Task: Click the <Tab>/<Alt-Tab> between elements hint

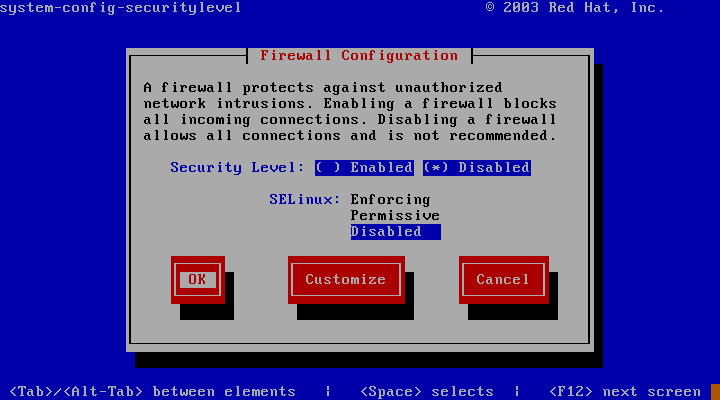Action: [x=152, y=392]
